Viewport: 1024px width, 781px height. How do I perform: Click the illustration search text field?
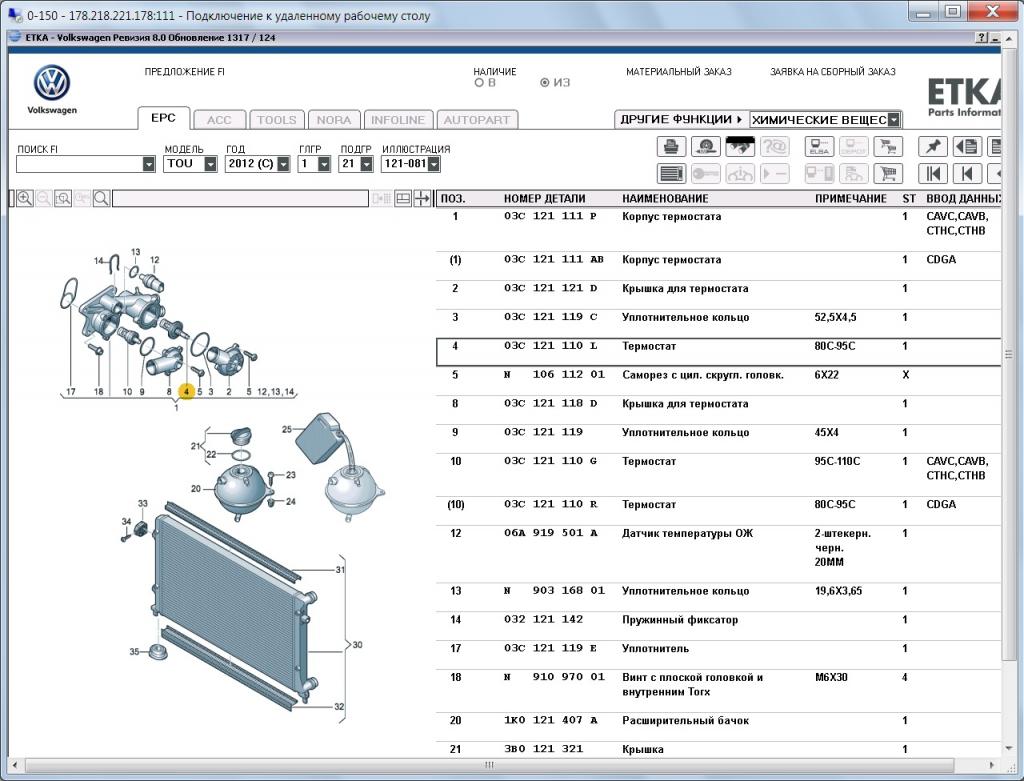[240, 199]
